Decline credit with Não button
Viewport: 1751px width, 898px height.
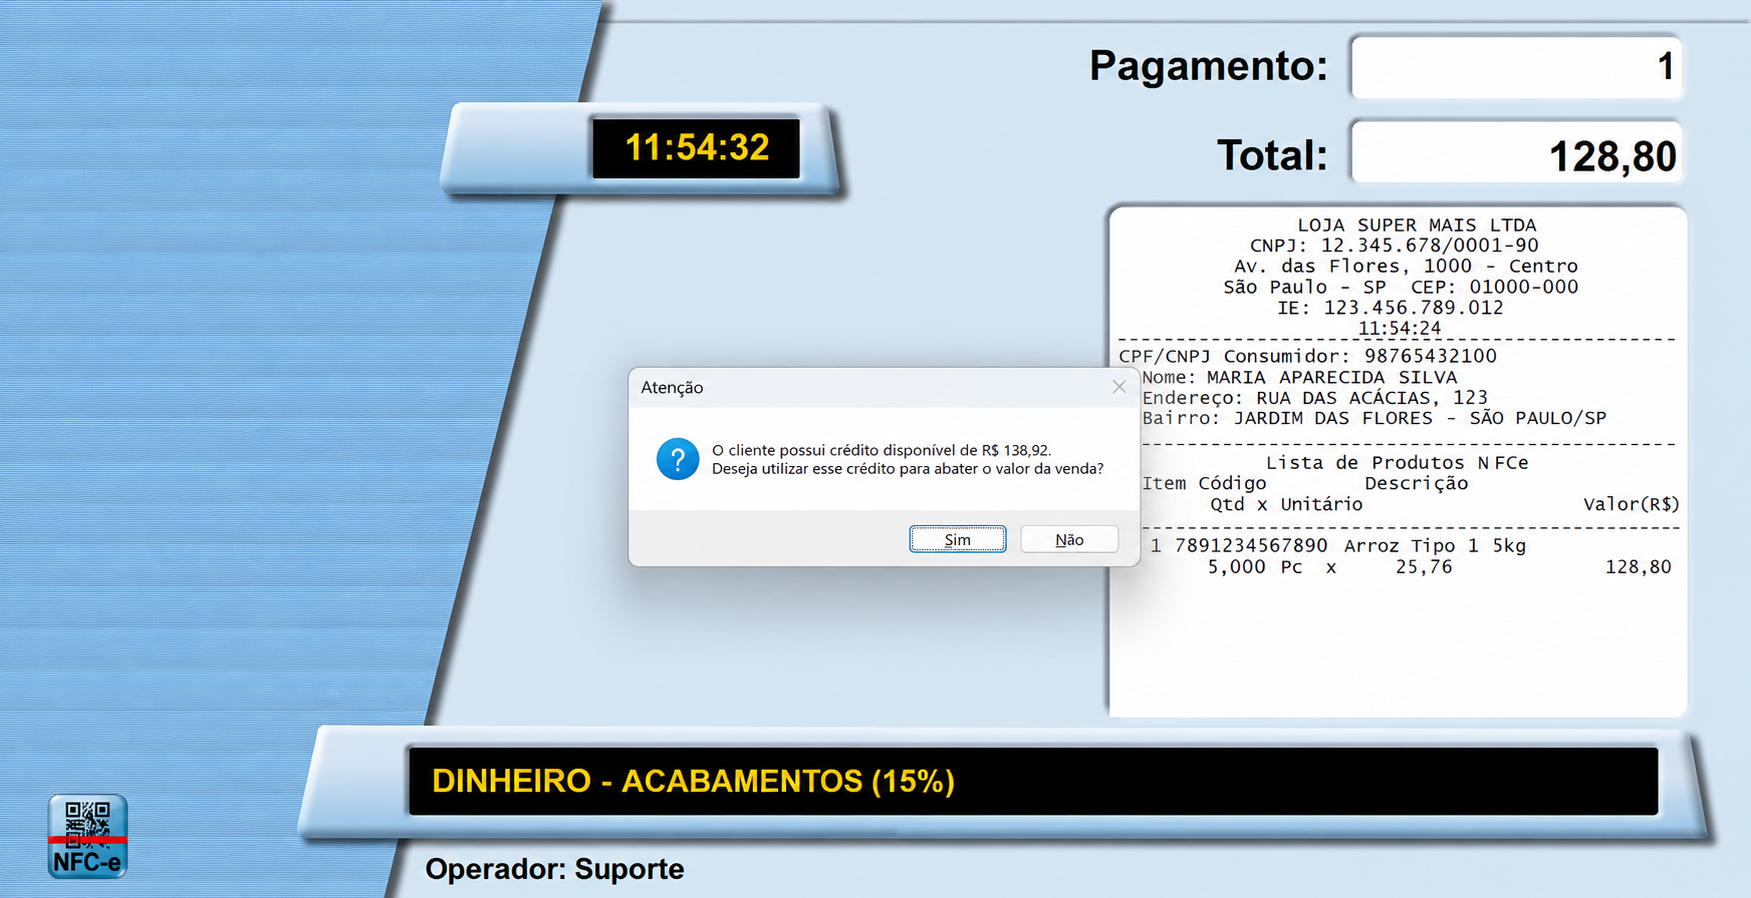(x=1069, y=539)
